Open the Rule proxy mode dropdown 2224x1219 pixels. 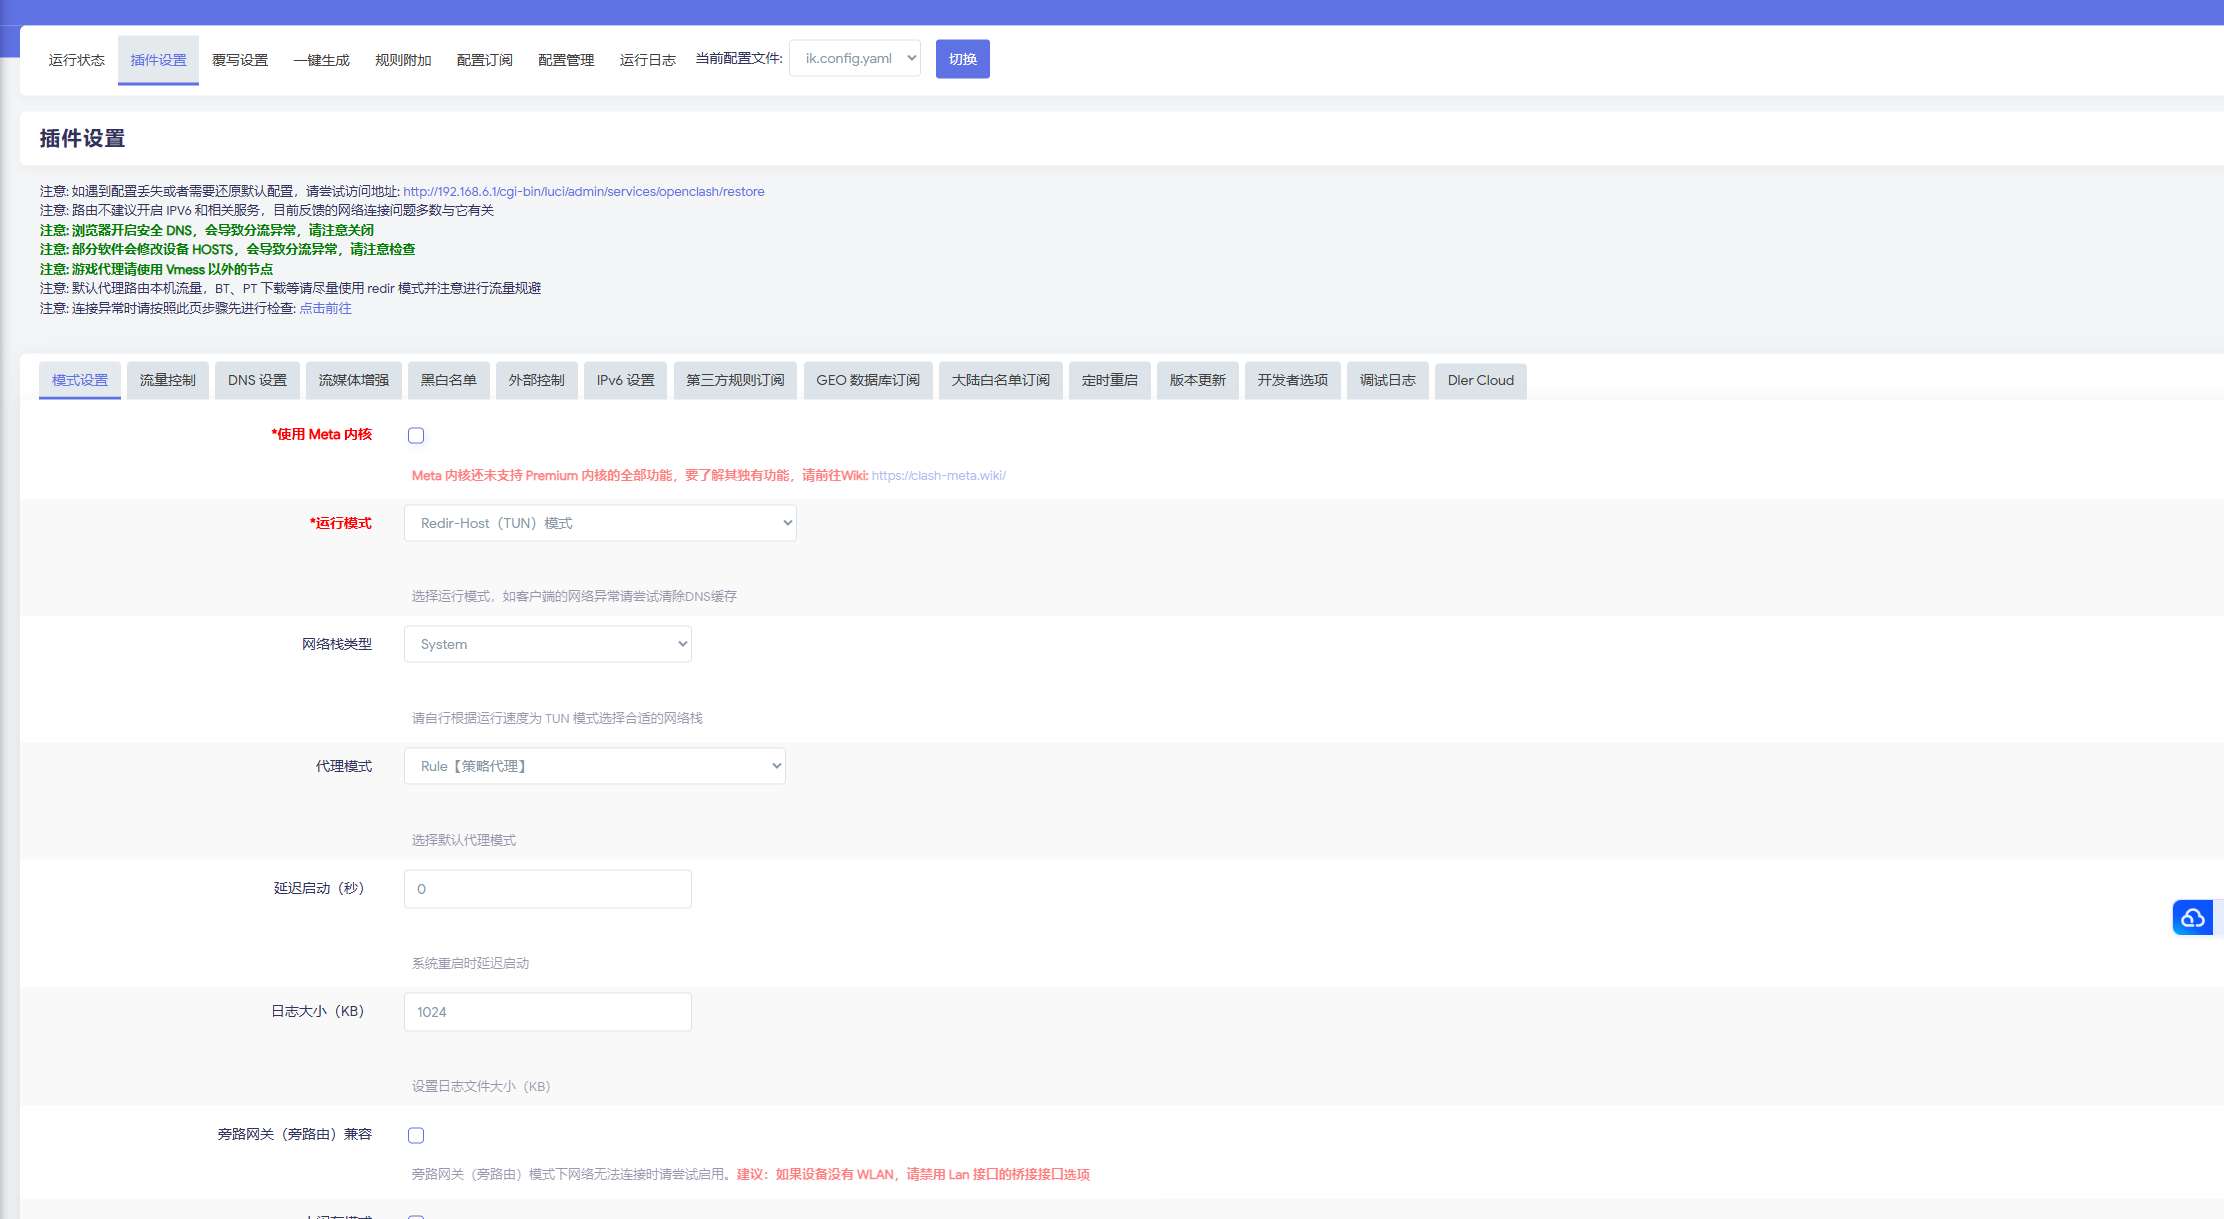tap(594, 766)
